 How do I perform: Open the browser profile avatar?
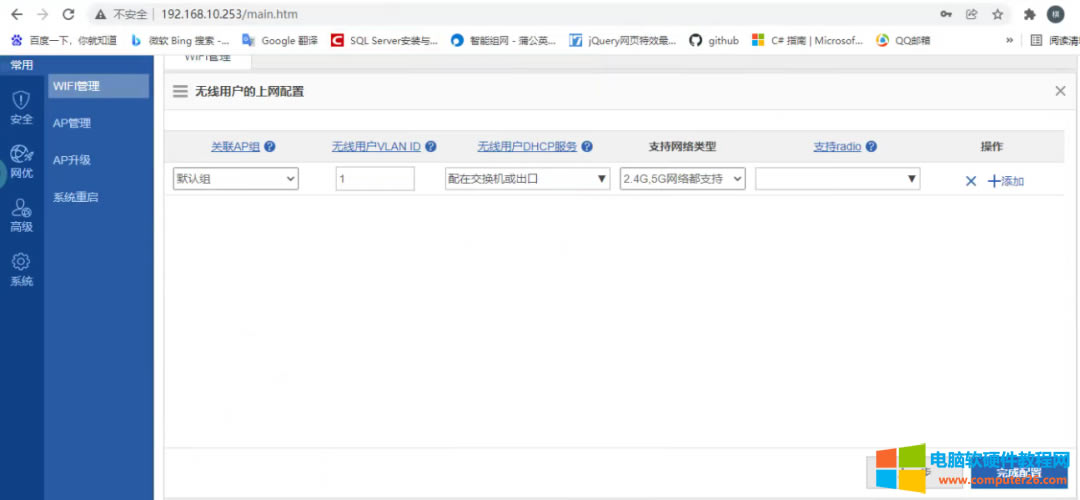(x=1055, y=14)
